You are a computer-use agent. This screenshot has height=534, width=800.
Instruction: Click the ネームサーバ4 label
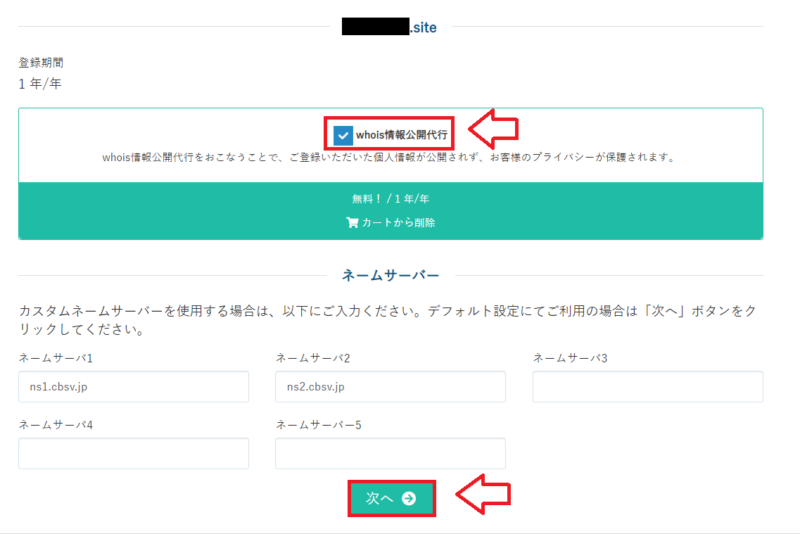coord(56,425)
